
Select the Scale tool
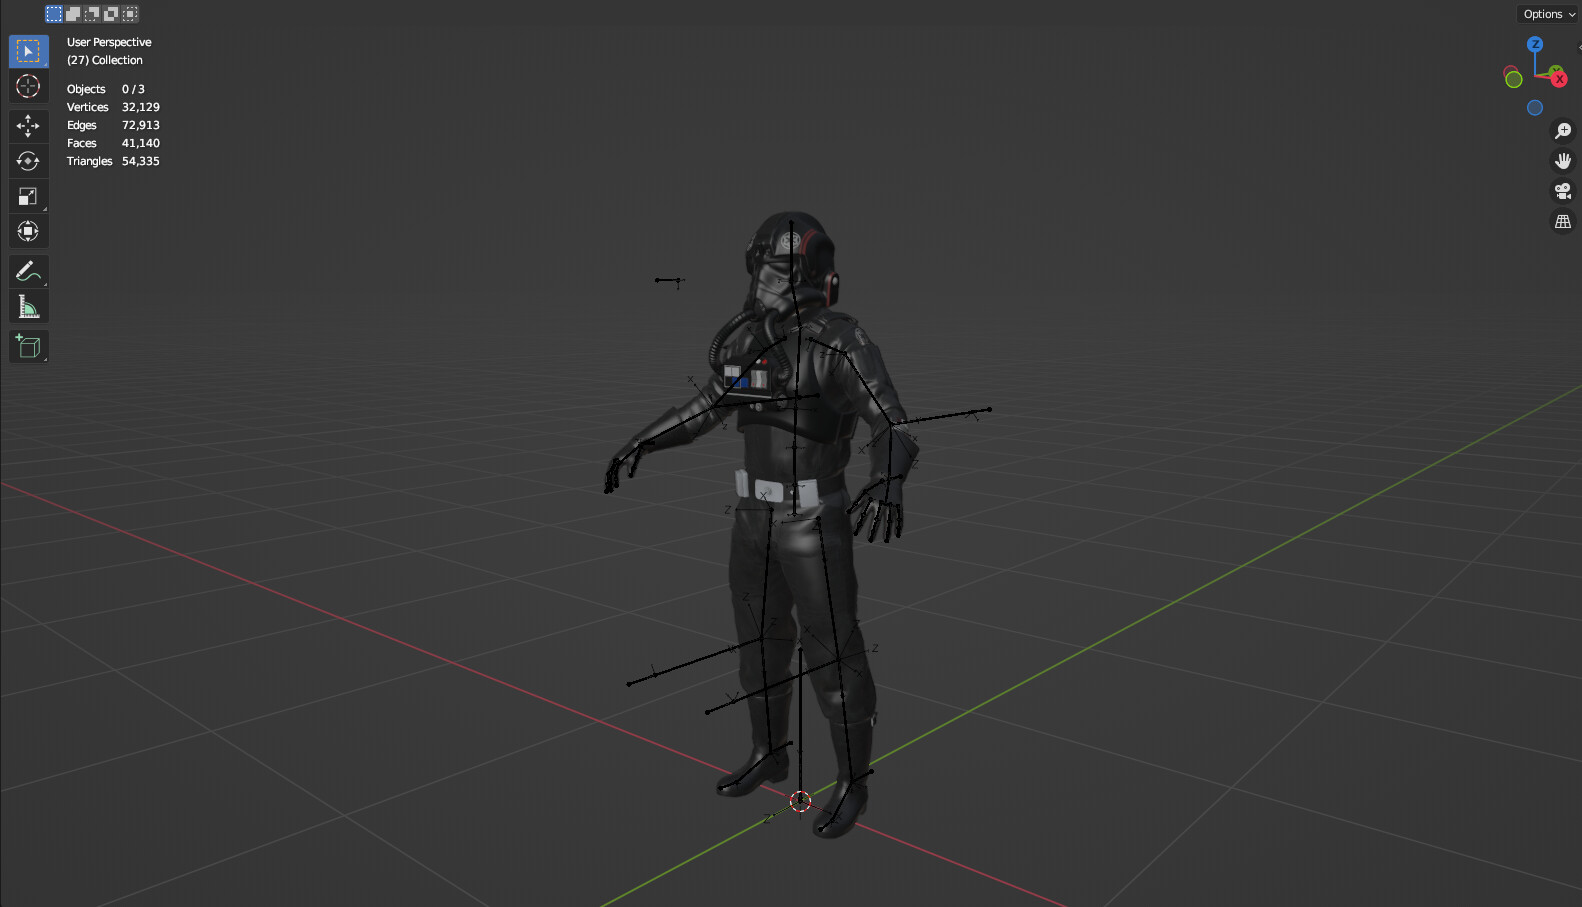pyautogui.click(x=28, y=196)
